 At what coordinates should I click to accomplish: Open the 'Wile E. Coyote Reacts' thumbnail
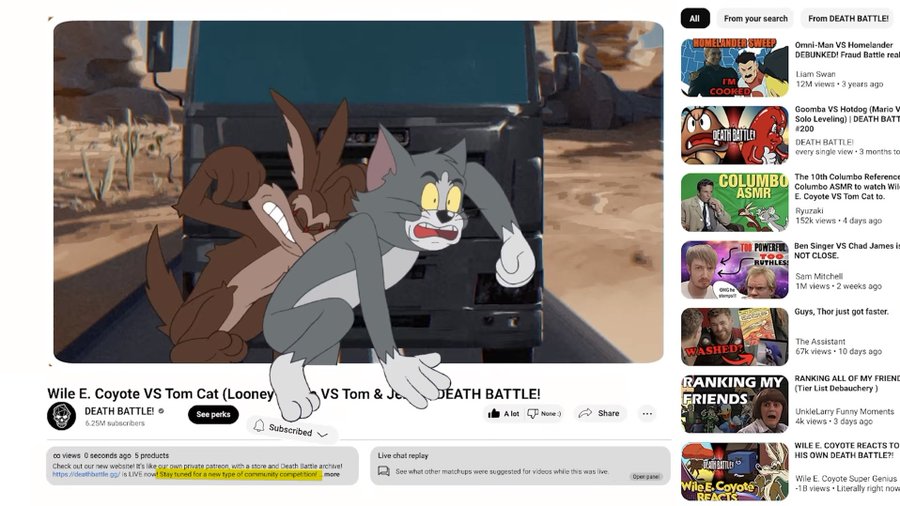[x=735, y=471]
